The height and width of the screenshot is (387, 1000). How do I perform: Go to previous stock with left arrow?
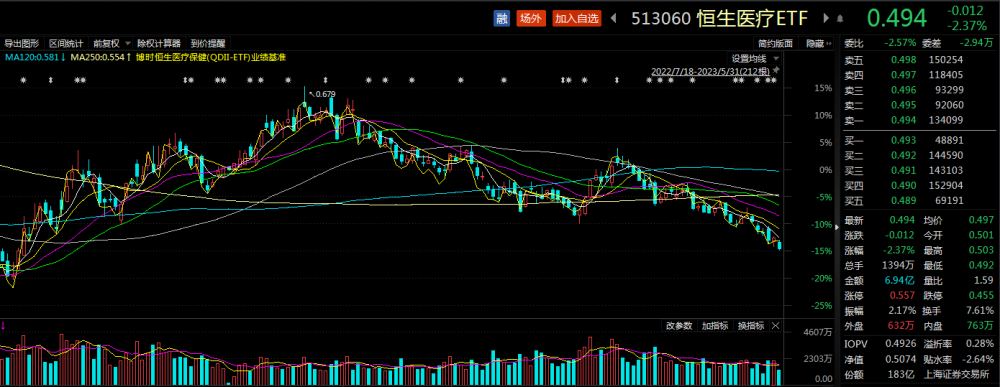(614, 18)
